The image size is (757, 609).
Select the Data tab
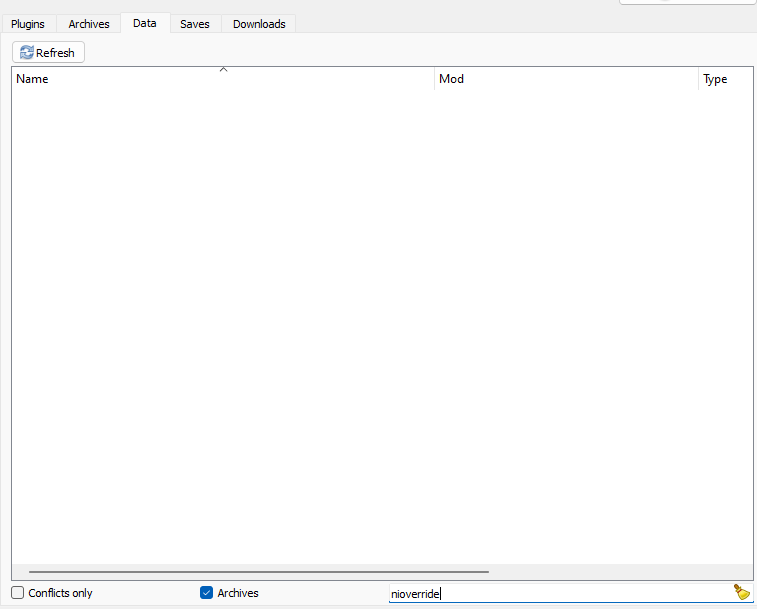(x=145, y=23)
